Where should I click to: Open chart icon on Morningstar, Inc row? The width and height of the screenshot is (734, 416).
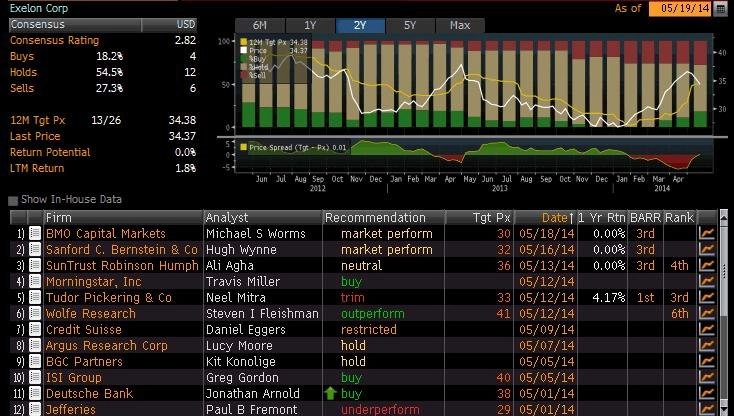pyautogui.click(x=707, y=281)
